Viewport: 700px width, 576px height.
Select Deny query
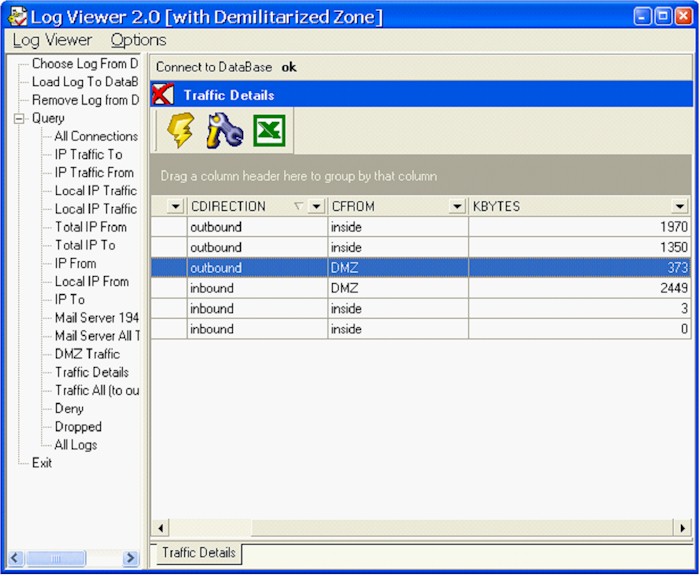pos(69,409)
